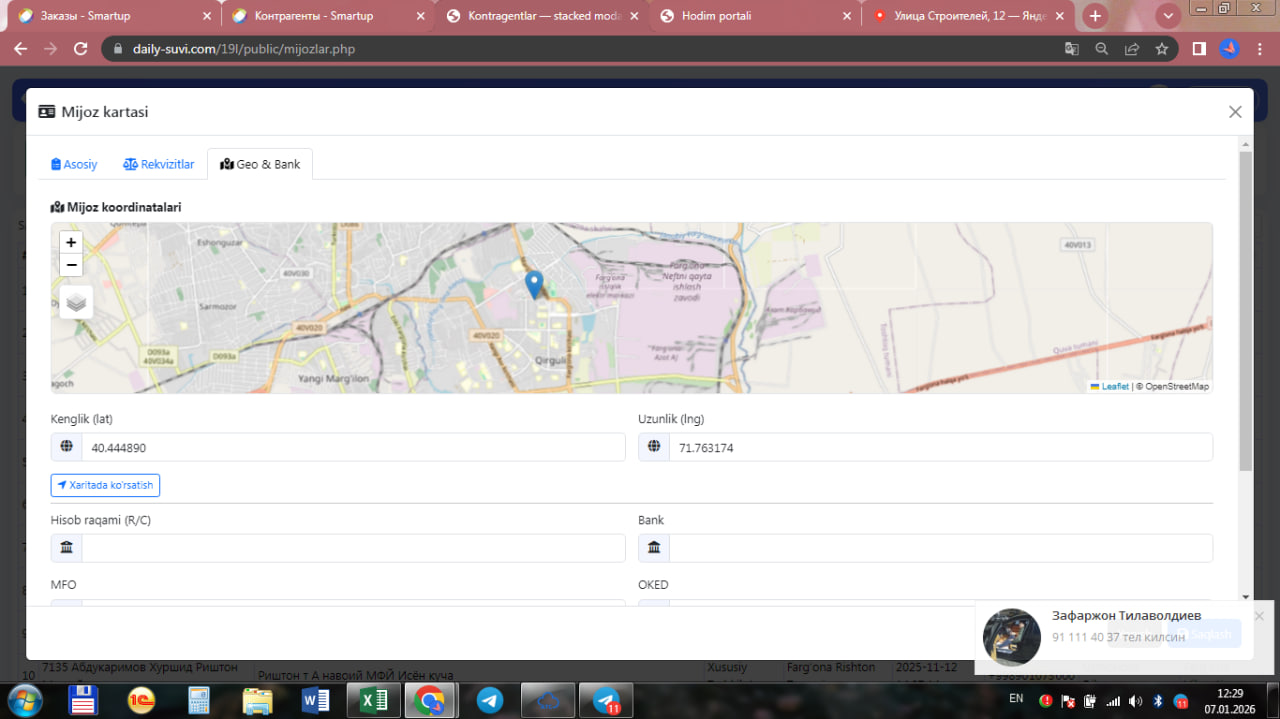Select the Geo & Bank tab
1280x719 pixels.
pos(260,164)
